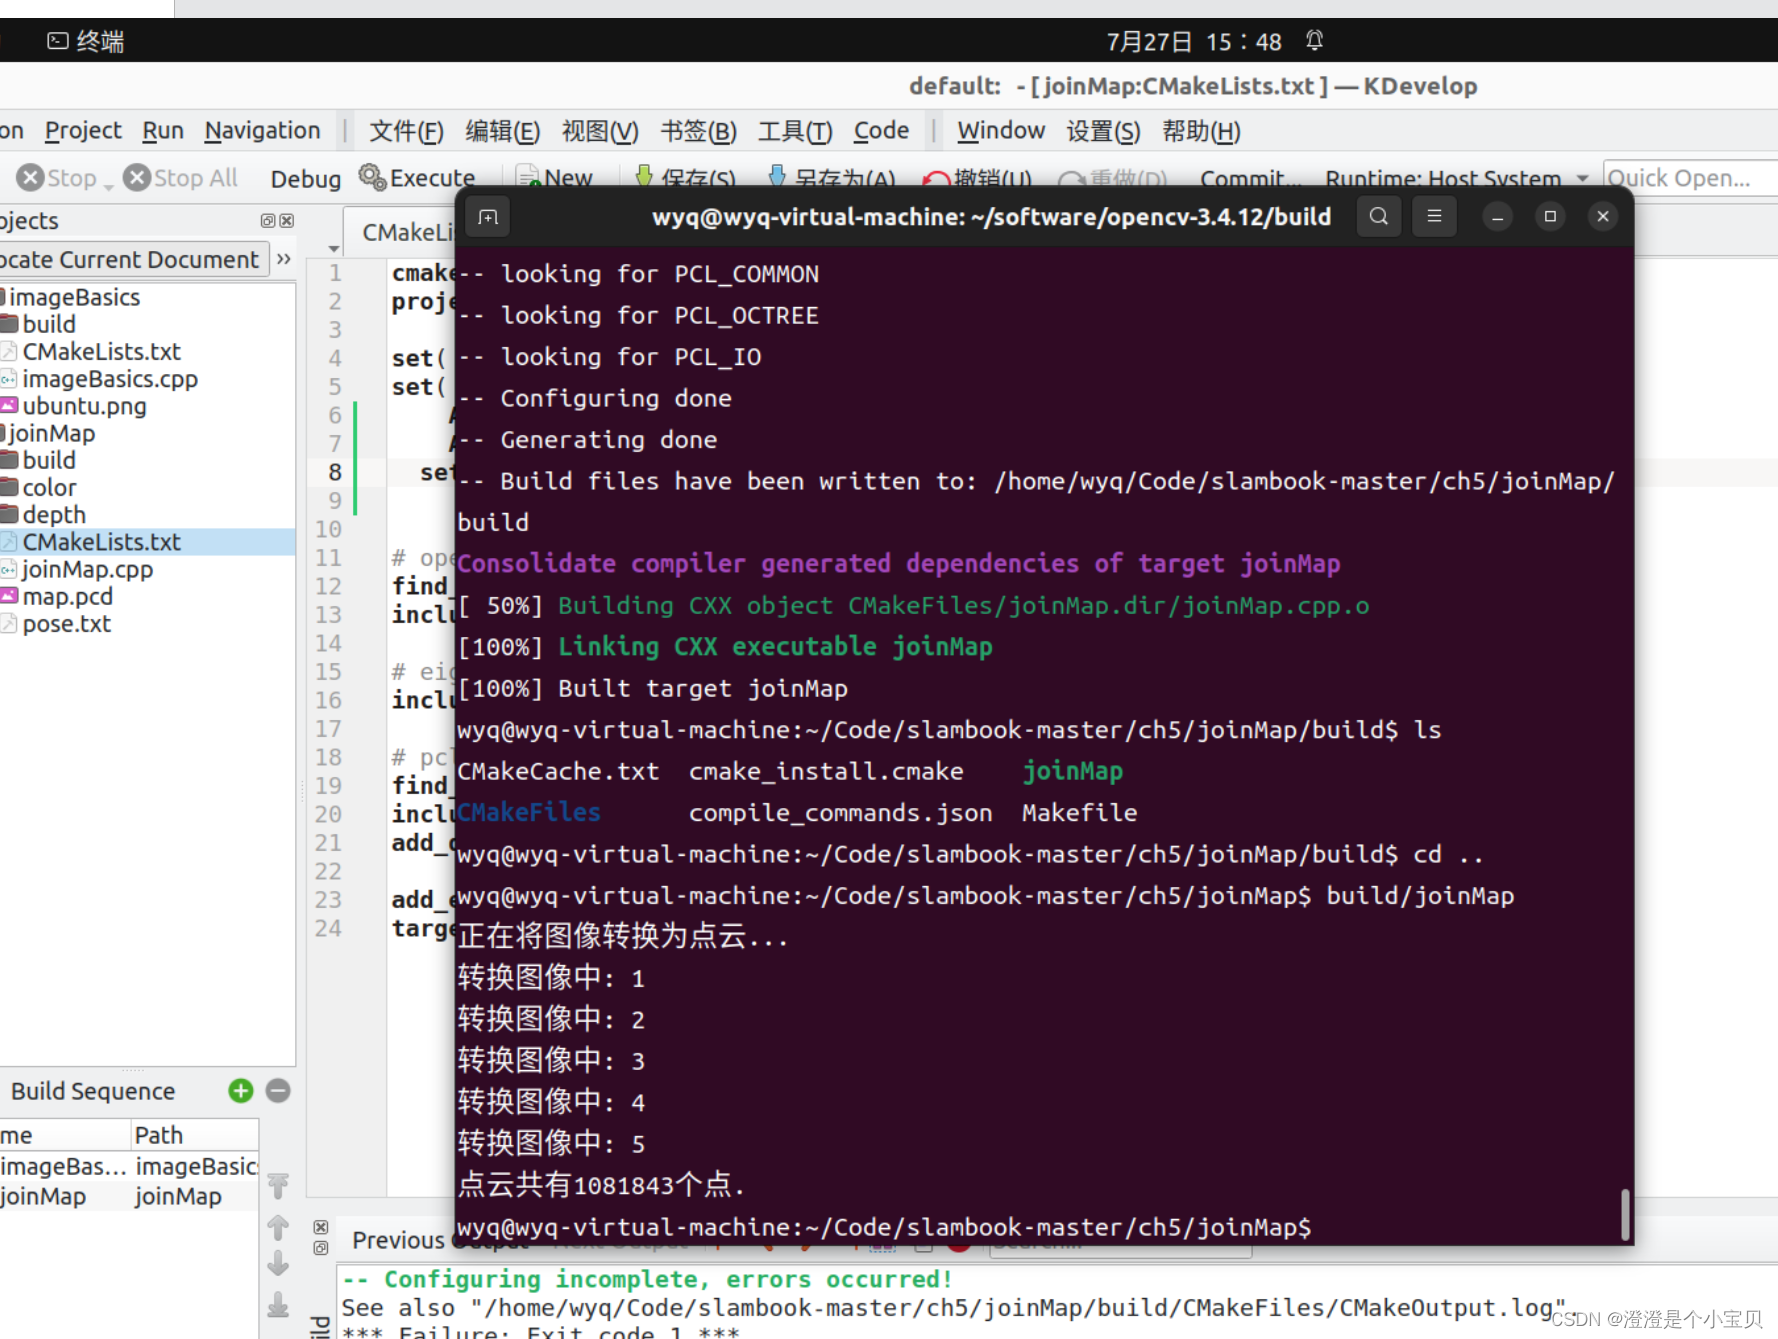The width and height of the screenshot is (1778, 1339).
Task: Select the imageBasics project folder
Action: (x=74, y=297)
